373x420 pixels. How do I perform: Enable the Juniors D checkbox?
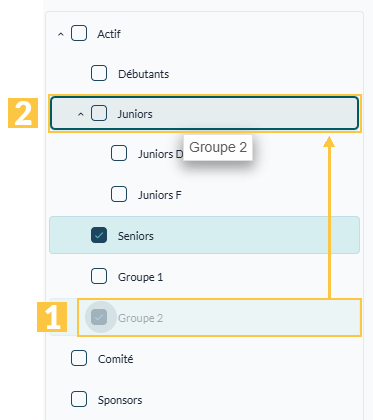click(x=119, y=153)
